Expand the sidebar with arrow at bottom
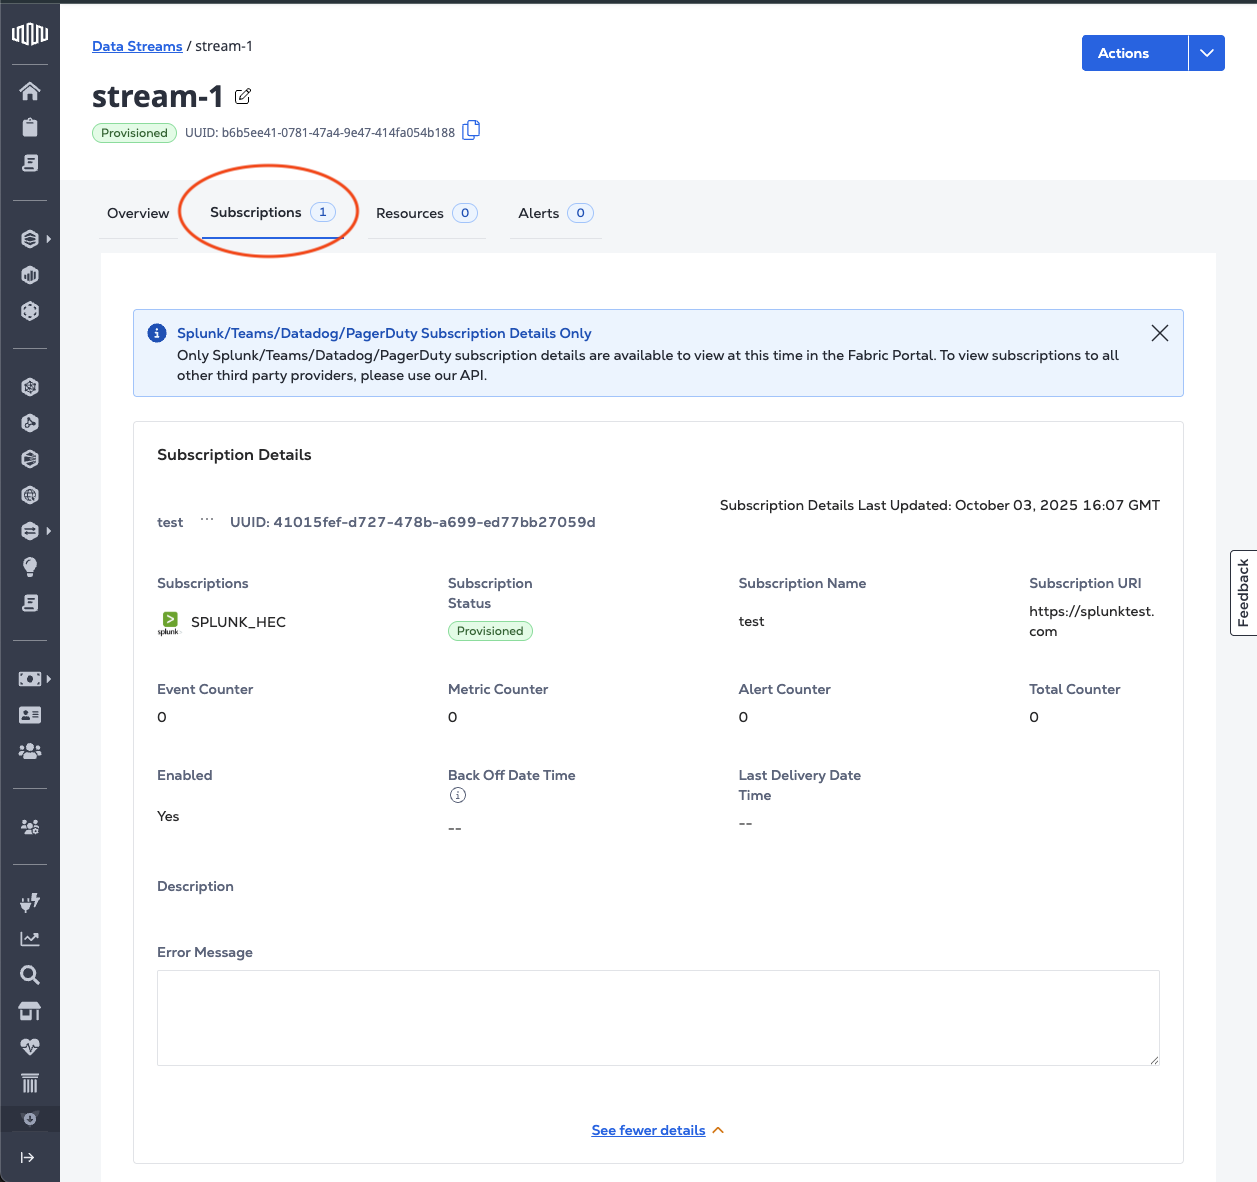 point(28,1157)
